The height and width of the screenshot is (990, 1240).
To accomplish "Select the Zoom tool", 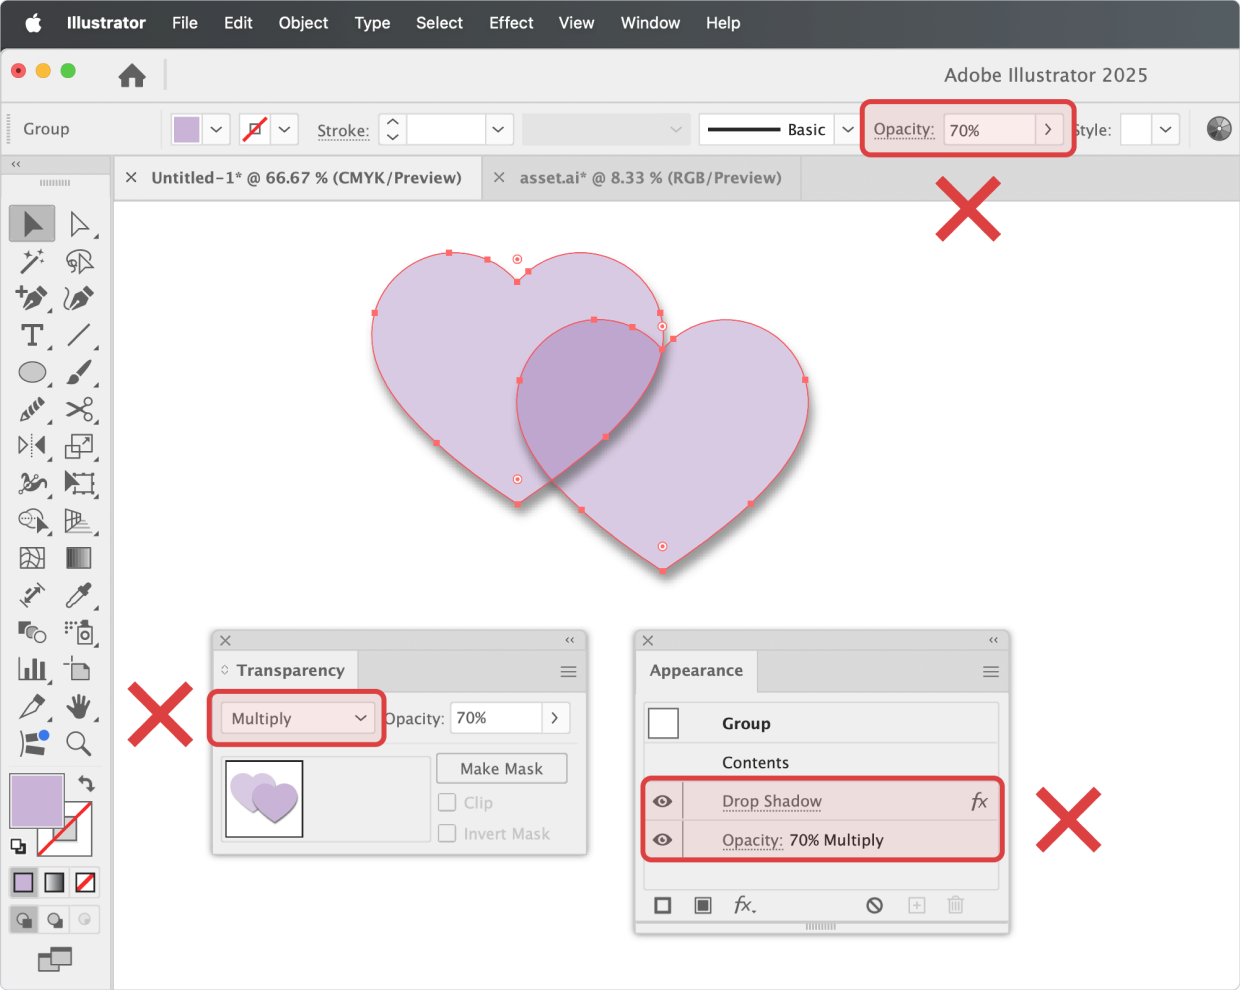I will [x=79, y=743].
